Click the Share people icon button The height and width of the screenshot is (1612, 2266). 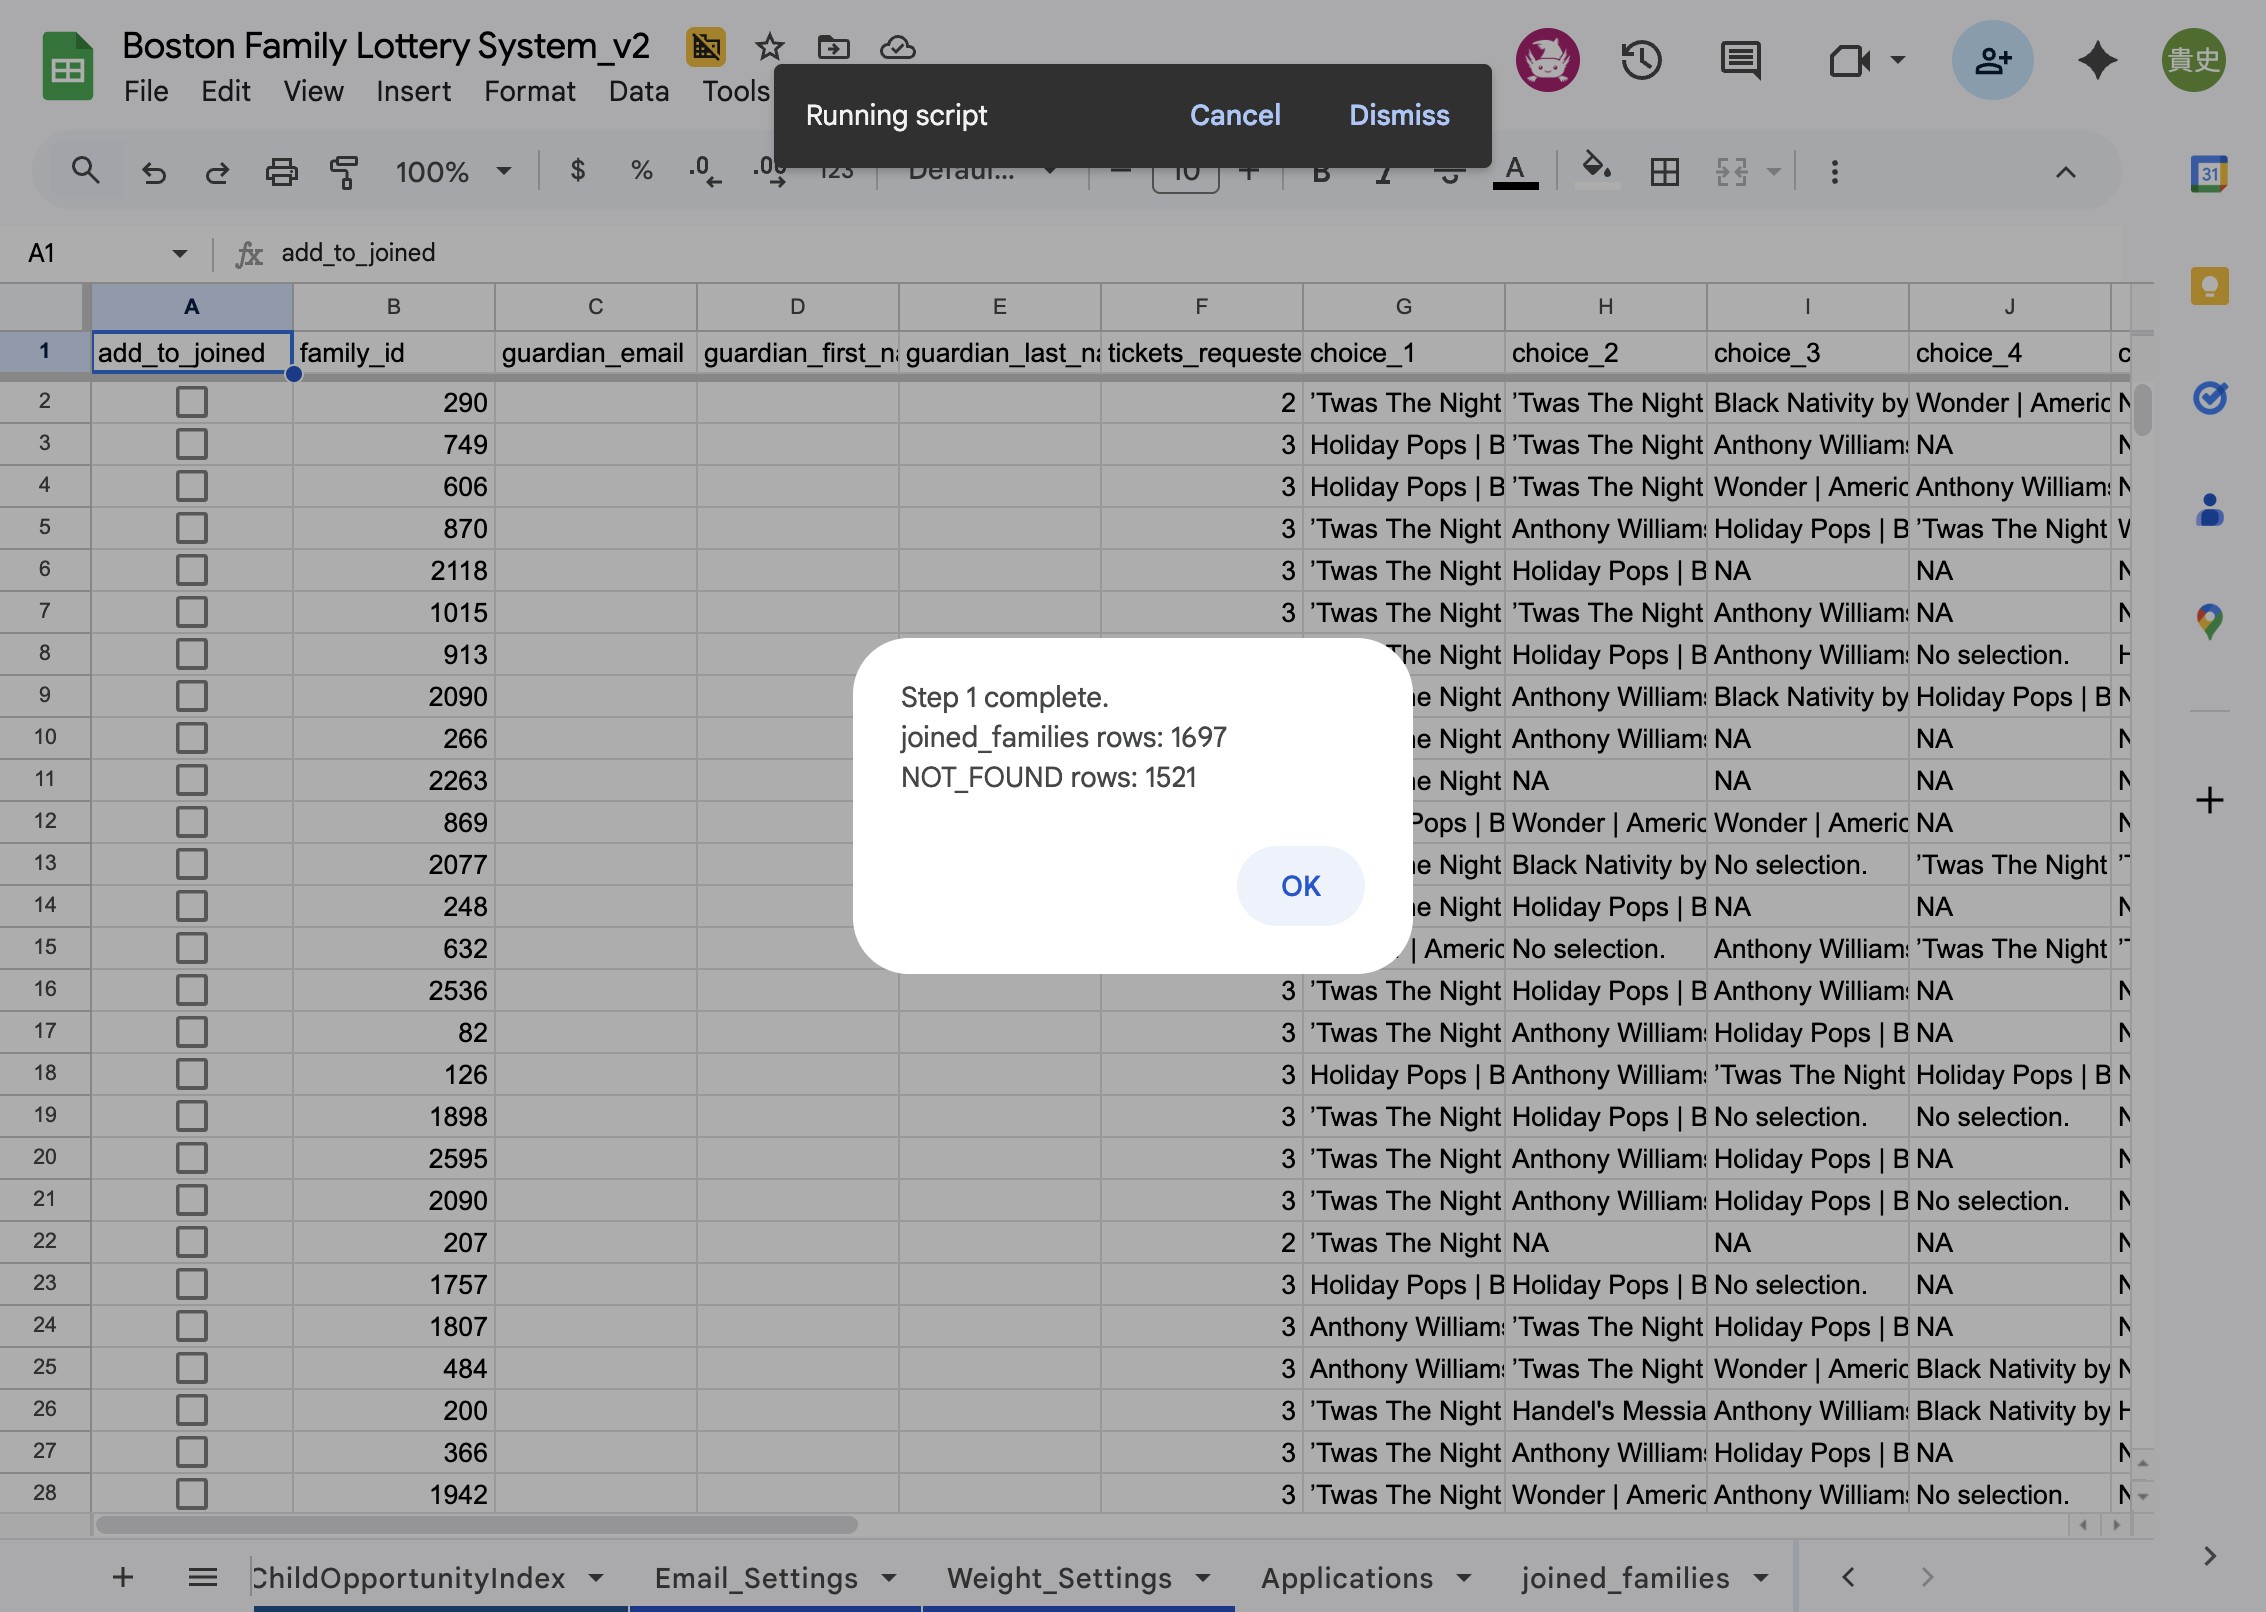[x=1992, y=60]
